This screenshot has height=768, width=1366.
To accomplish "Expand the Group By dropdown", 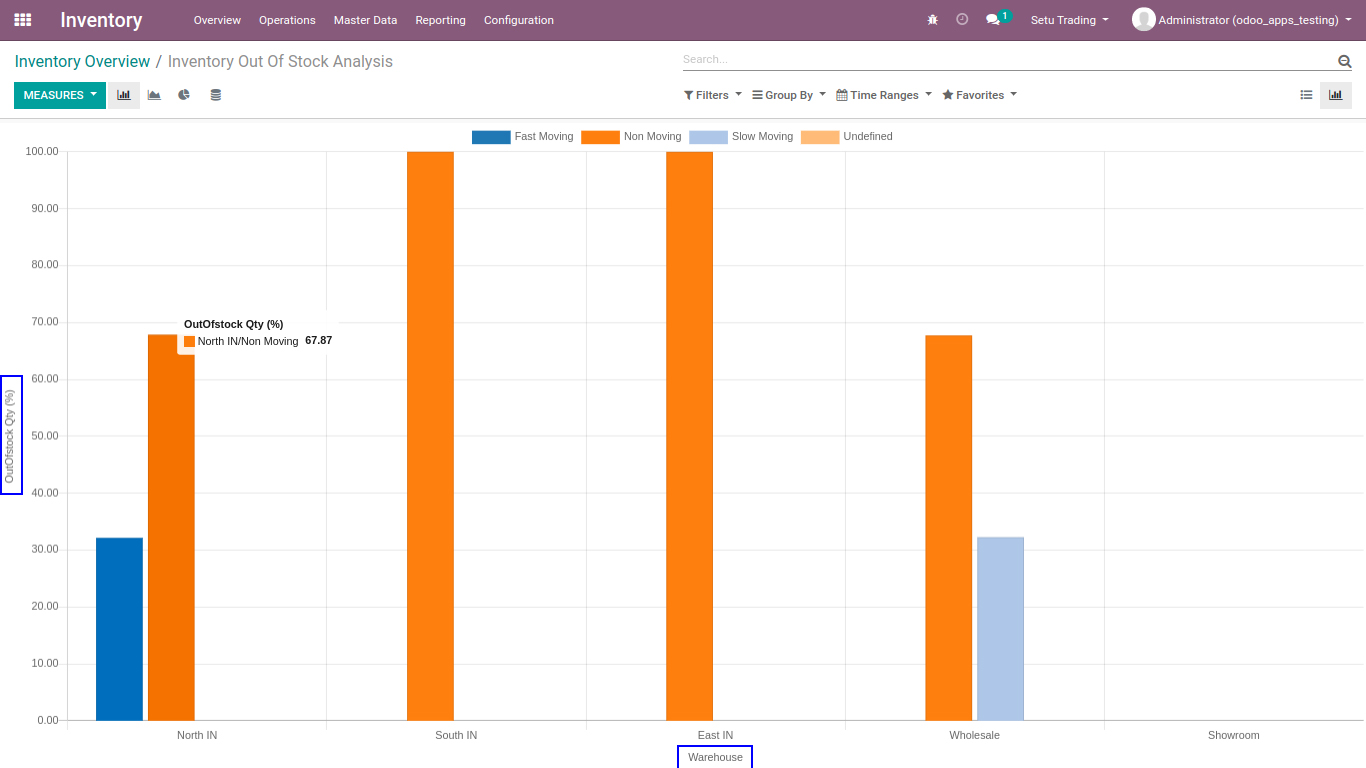I will 789,95.
